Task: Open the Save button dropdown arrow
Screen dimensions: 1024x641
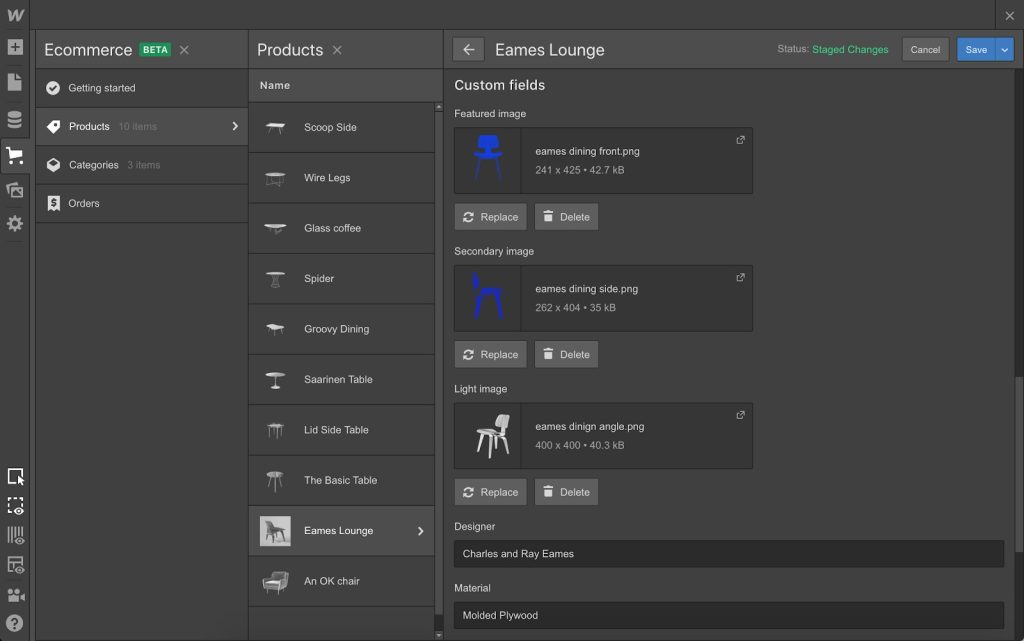Action: point(1005,50)
